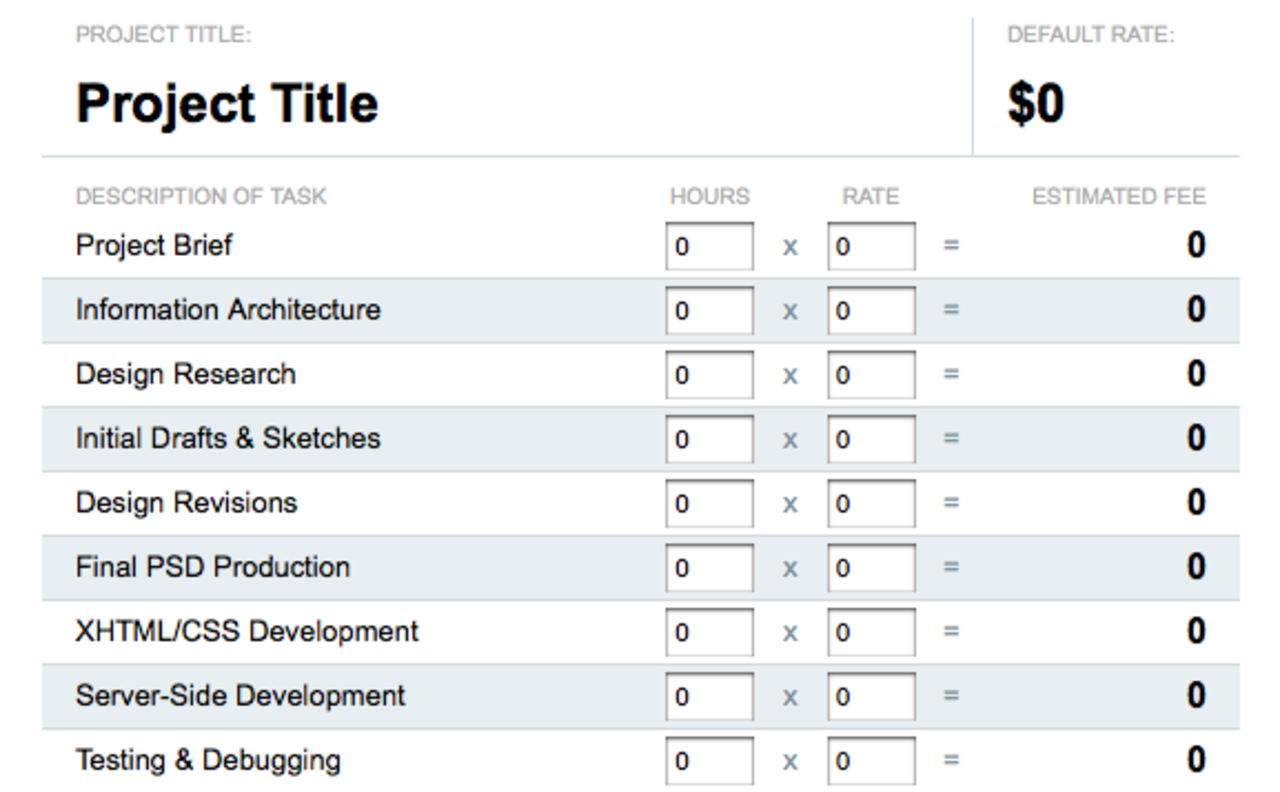Screen dimensions: 1280x792
Task: Click the Hours field for Project Brief
Action: 708,246
